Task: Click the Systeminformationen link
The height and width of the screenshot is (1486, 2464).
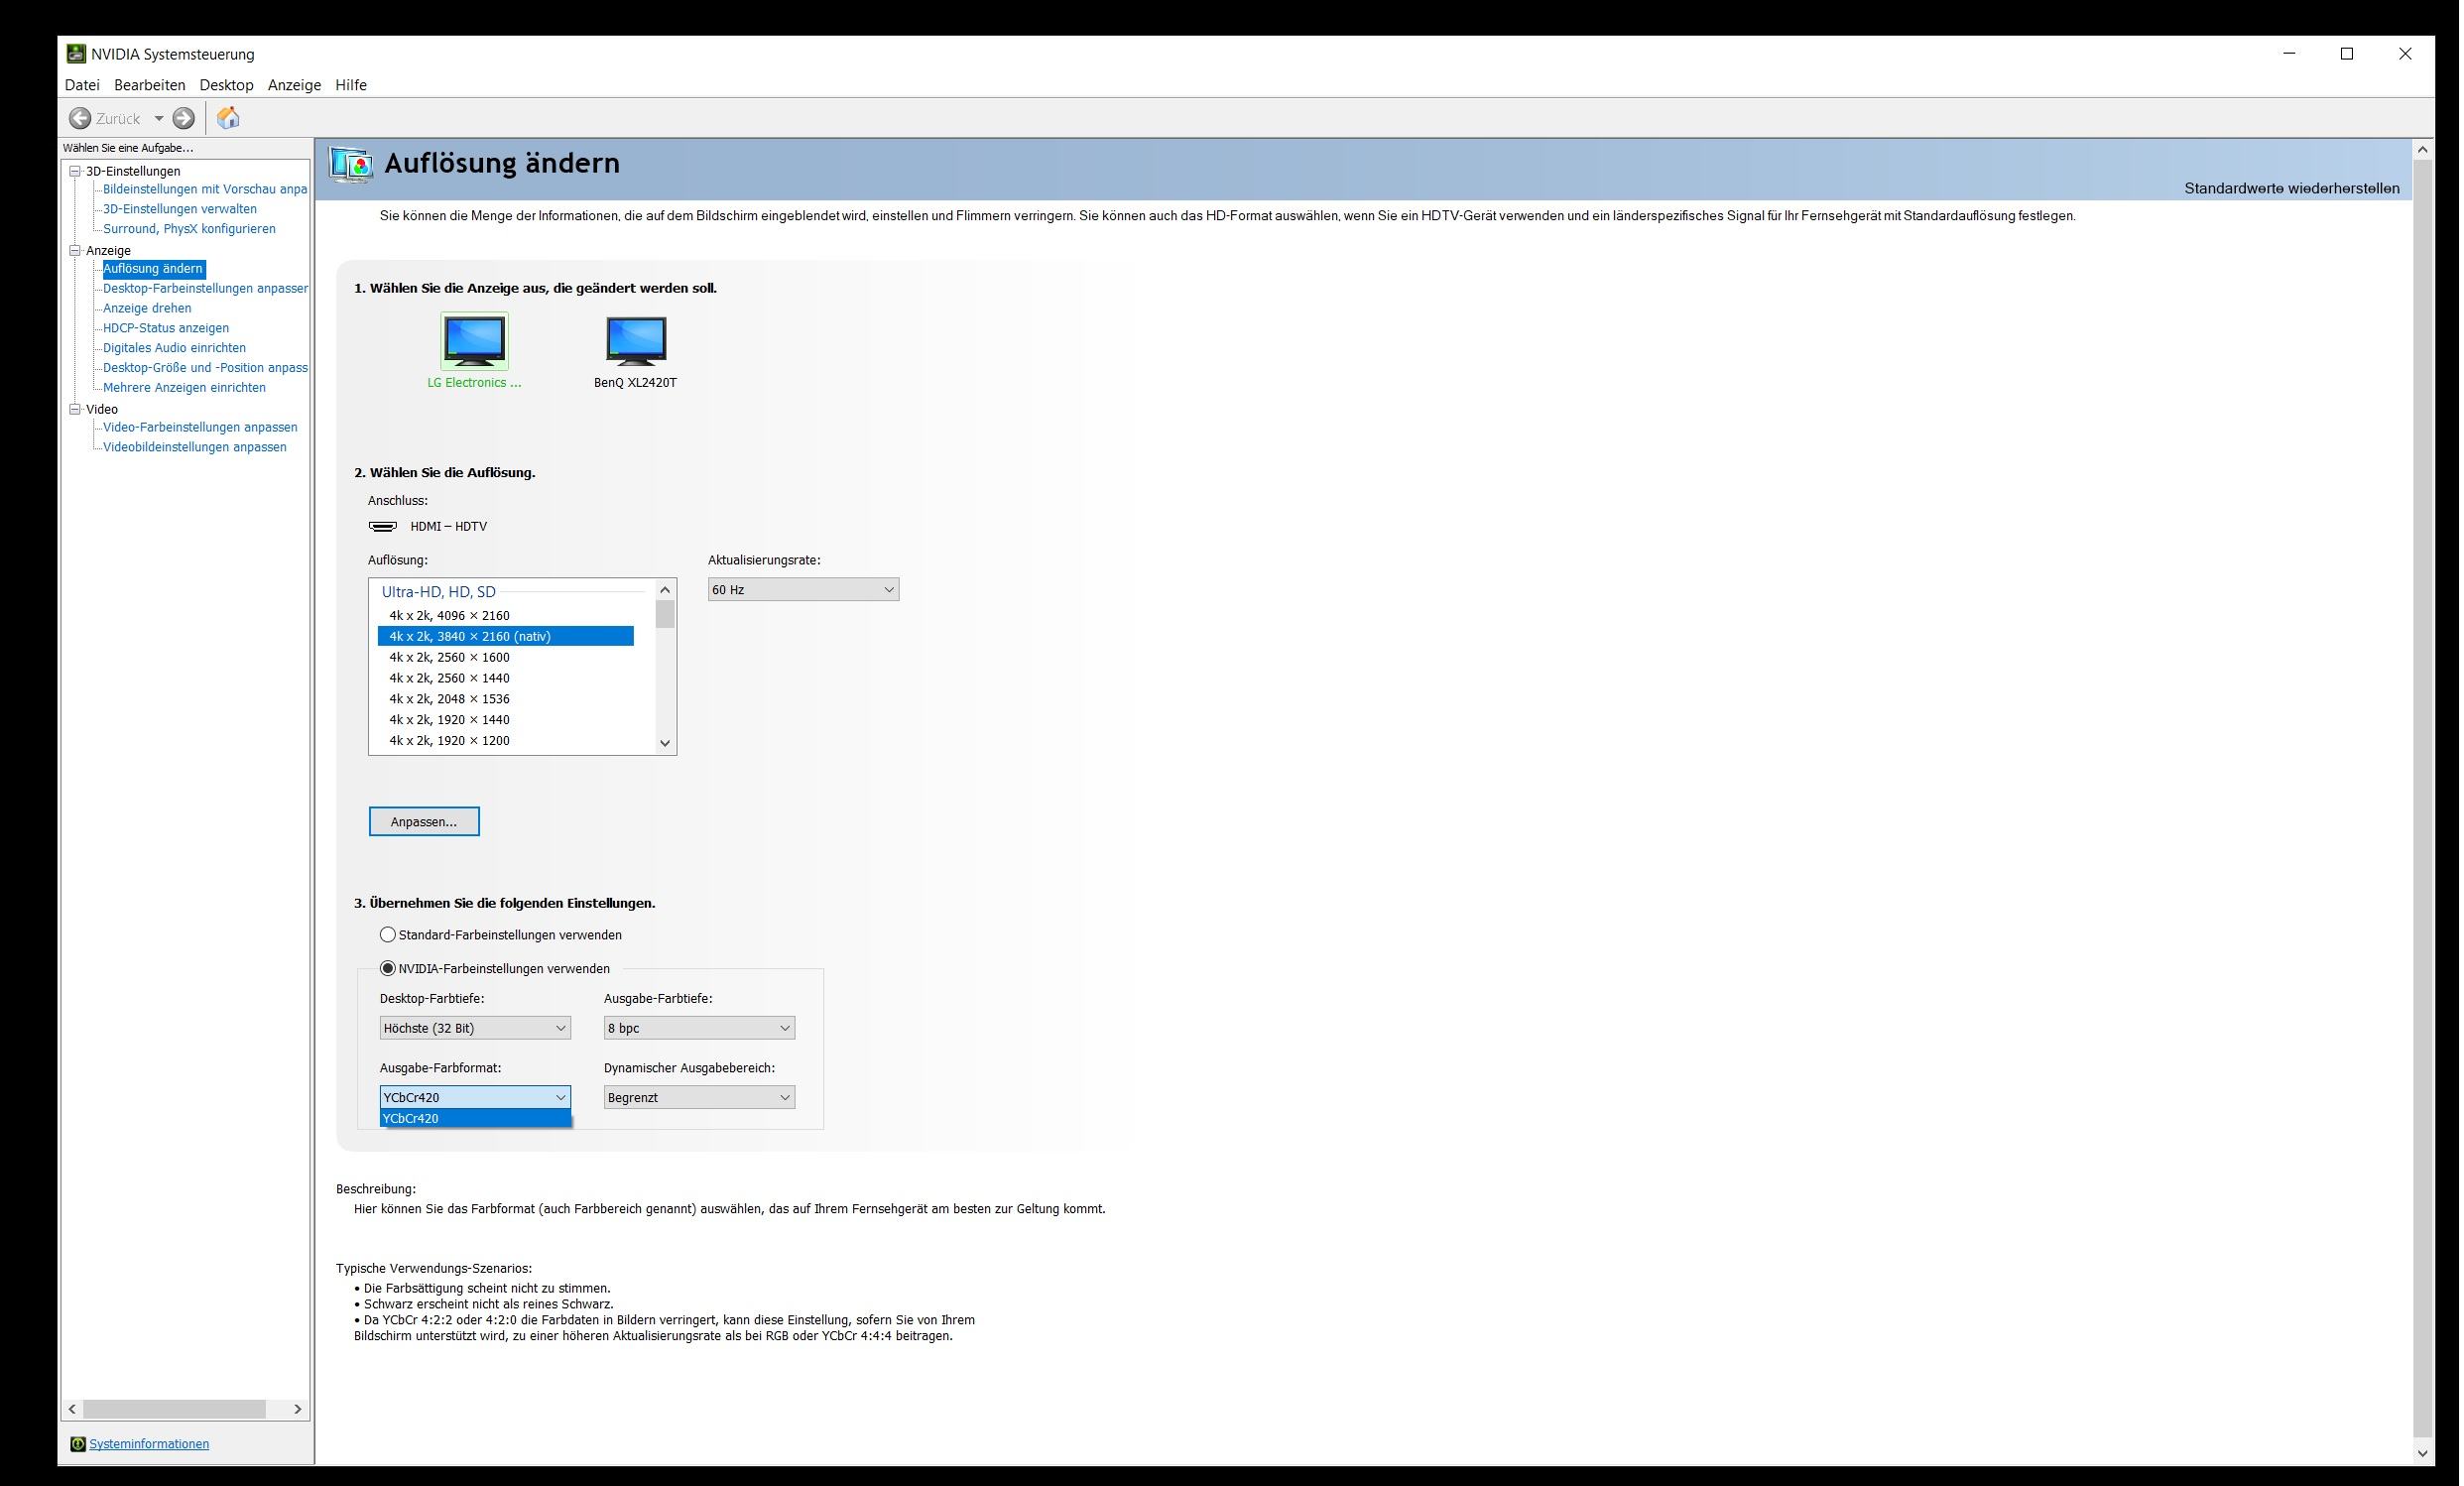Action: pyautogui.click(x=149, y=1443)
